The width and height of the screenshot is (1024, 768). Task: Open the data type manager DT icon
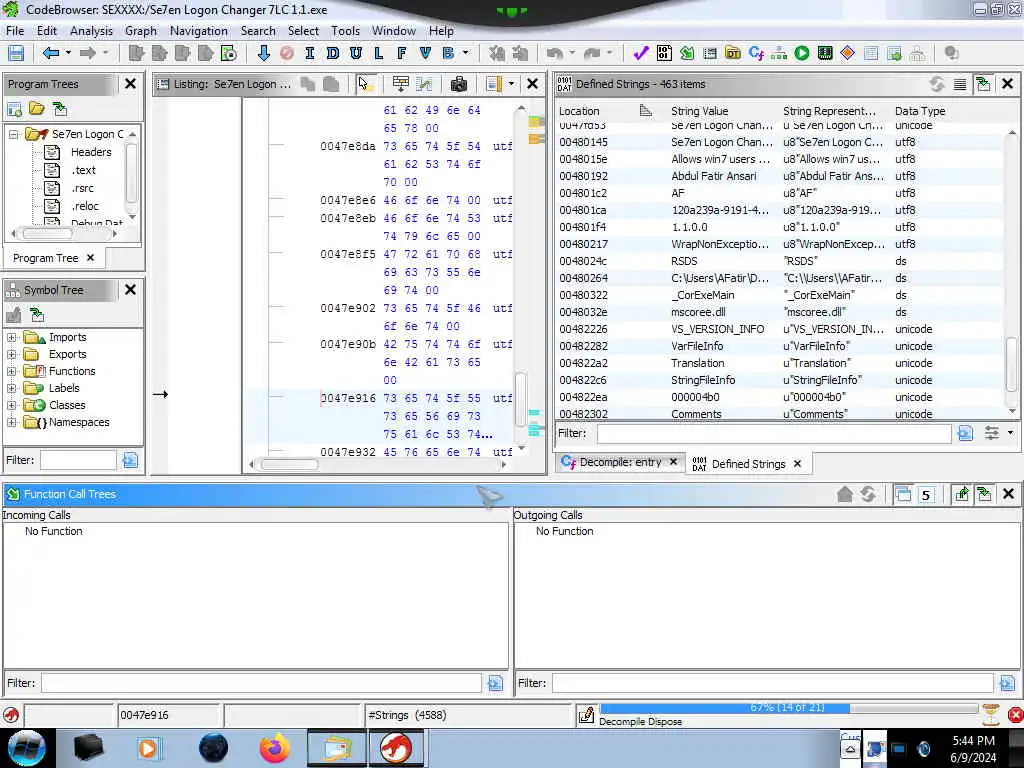pyautogui.click(x=733, y=54)
